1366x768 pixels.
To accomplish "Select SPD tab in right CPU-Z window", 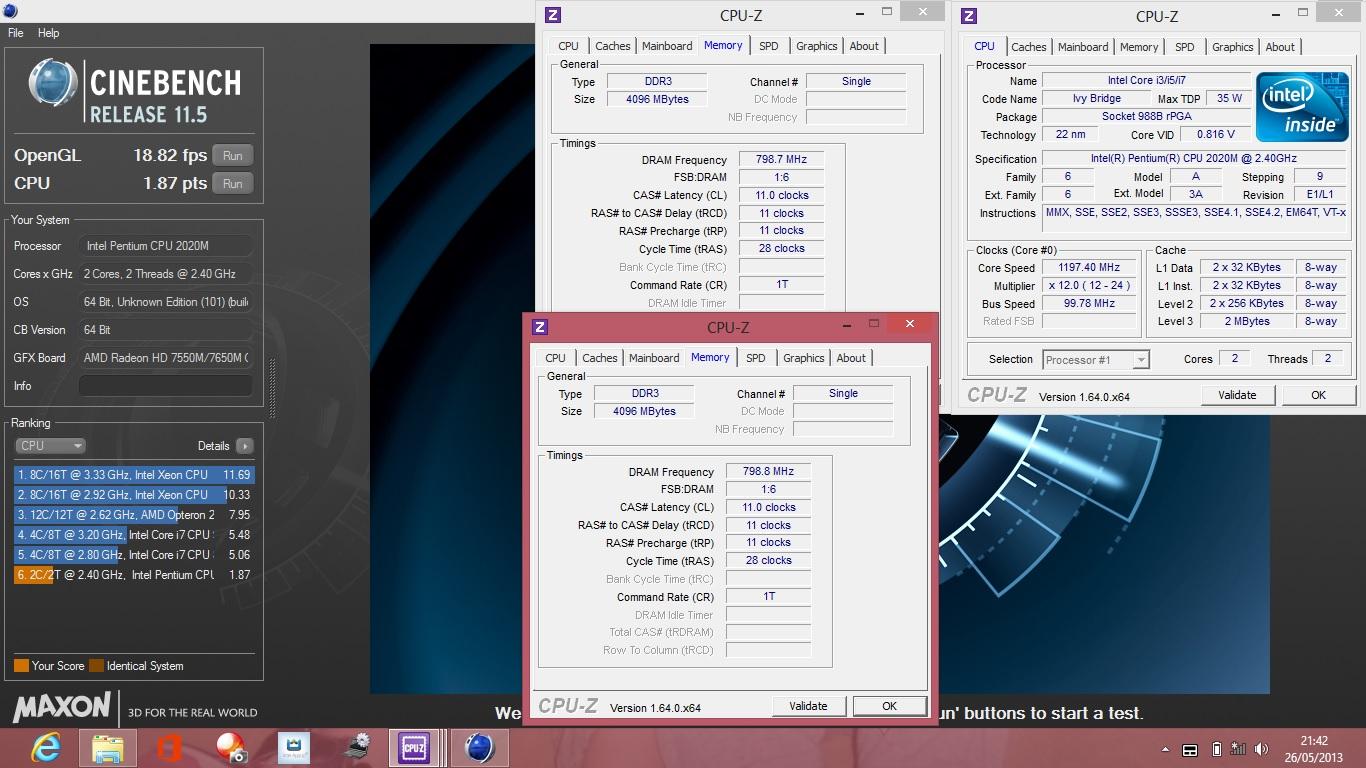I will click(1185, 47).
